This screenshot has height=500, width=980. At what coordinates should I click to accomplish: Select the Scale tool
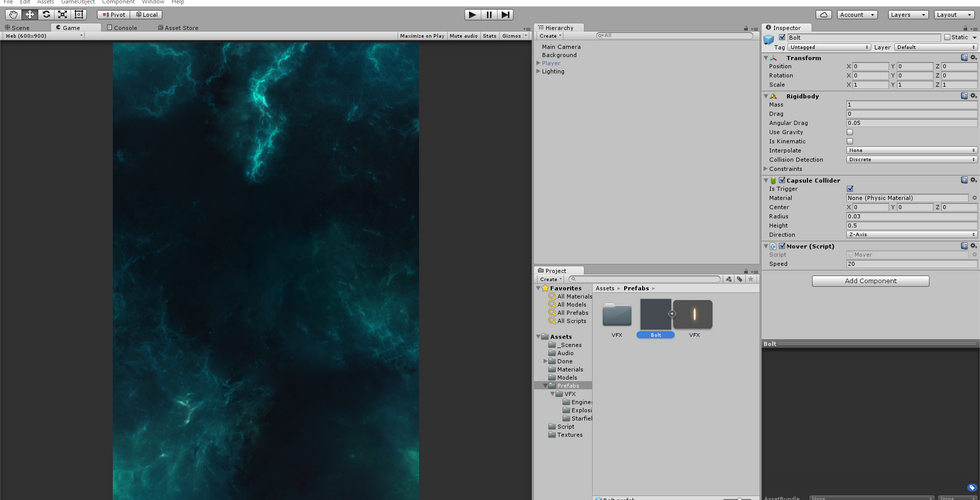pyautogui.click(x=62, y=15)
